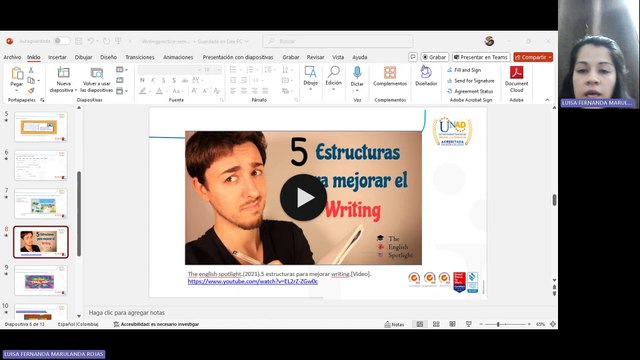
Task: Click the Pegar paste icon
Action: click(17, 73)
